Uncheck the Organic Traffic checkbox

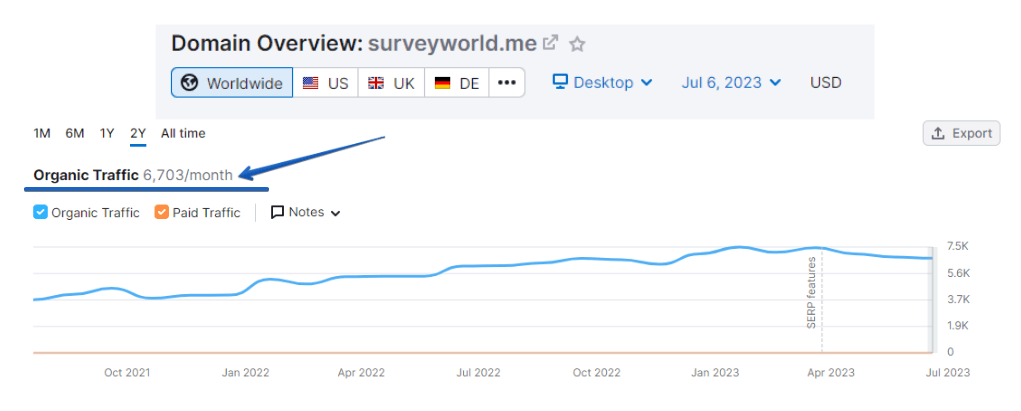[40, 212]
